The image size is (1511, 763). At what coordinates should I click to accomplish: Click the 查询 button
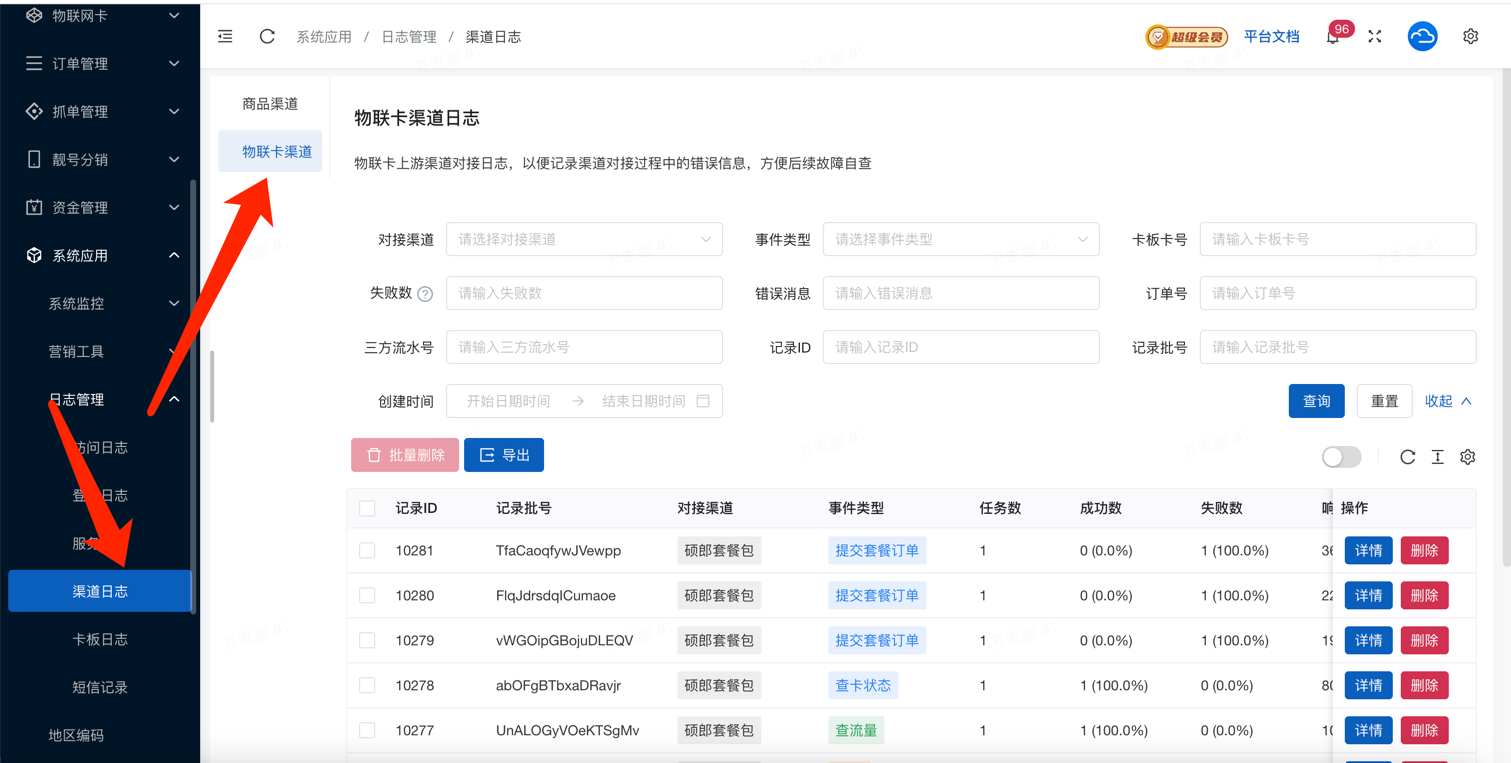coord(1316,401)
